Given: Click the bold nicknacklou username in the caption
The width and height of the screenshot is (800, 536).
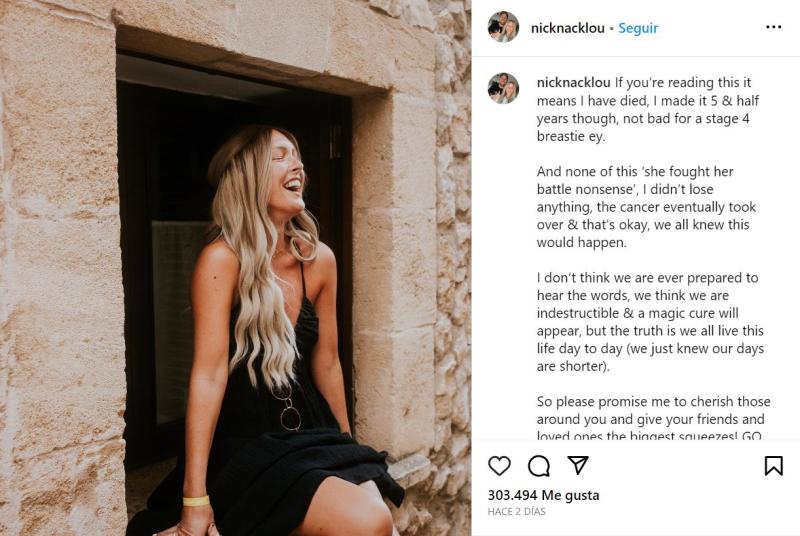Looking at the screenshot, I should click(x=573, y=82).
